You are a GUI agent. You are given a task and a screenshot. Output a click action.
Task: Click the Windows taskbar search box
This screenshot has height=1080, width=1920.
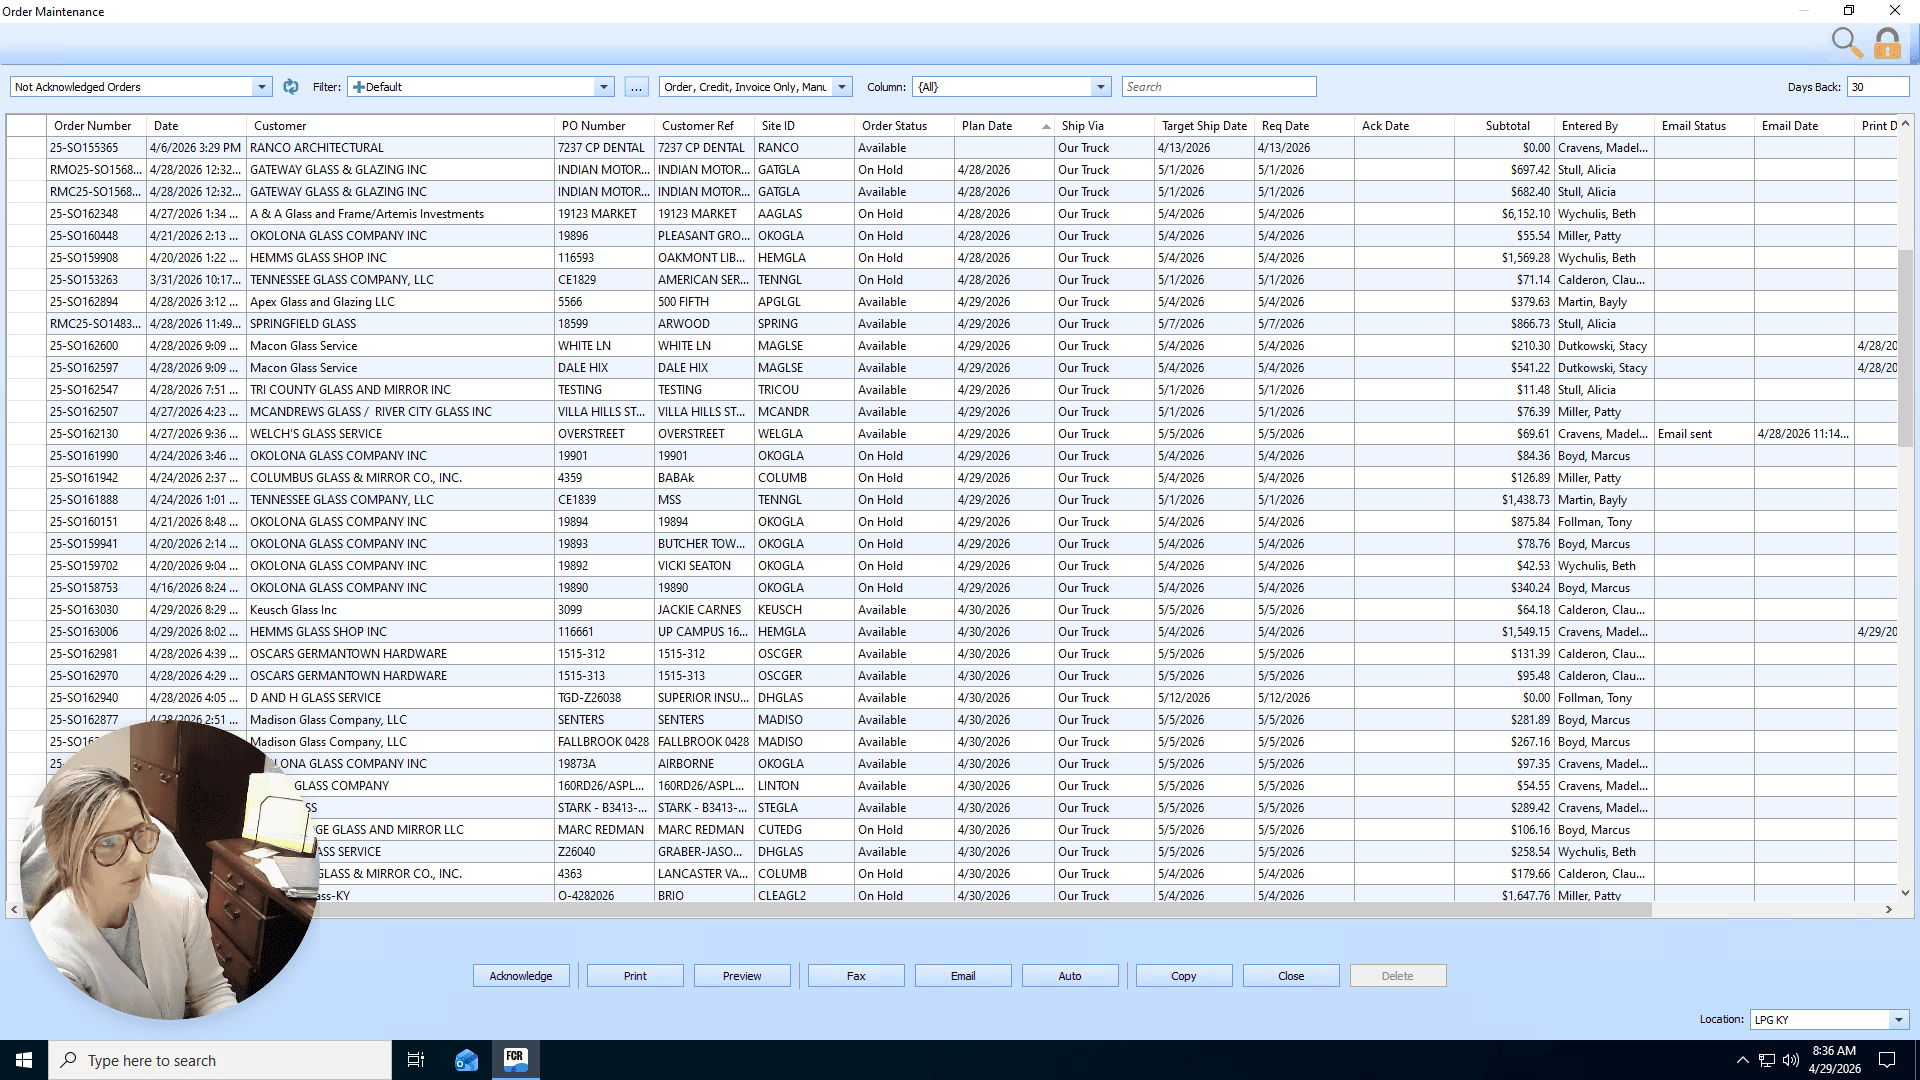point(220,1060)
